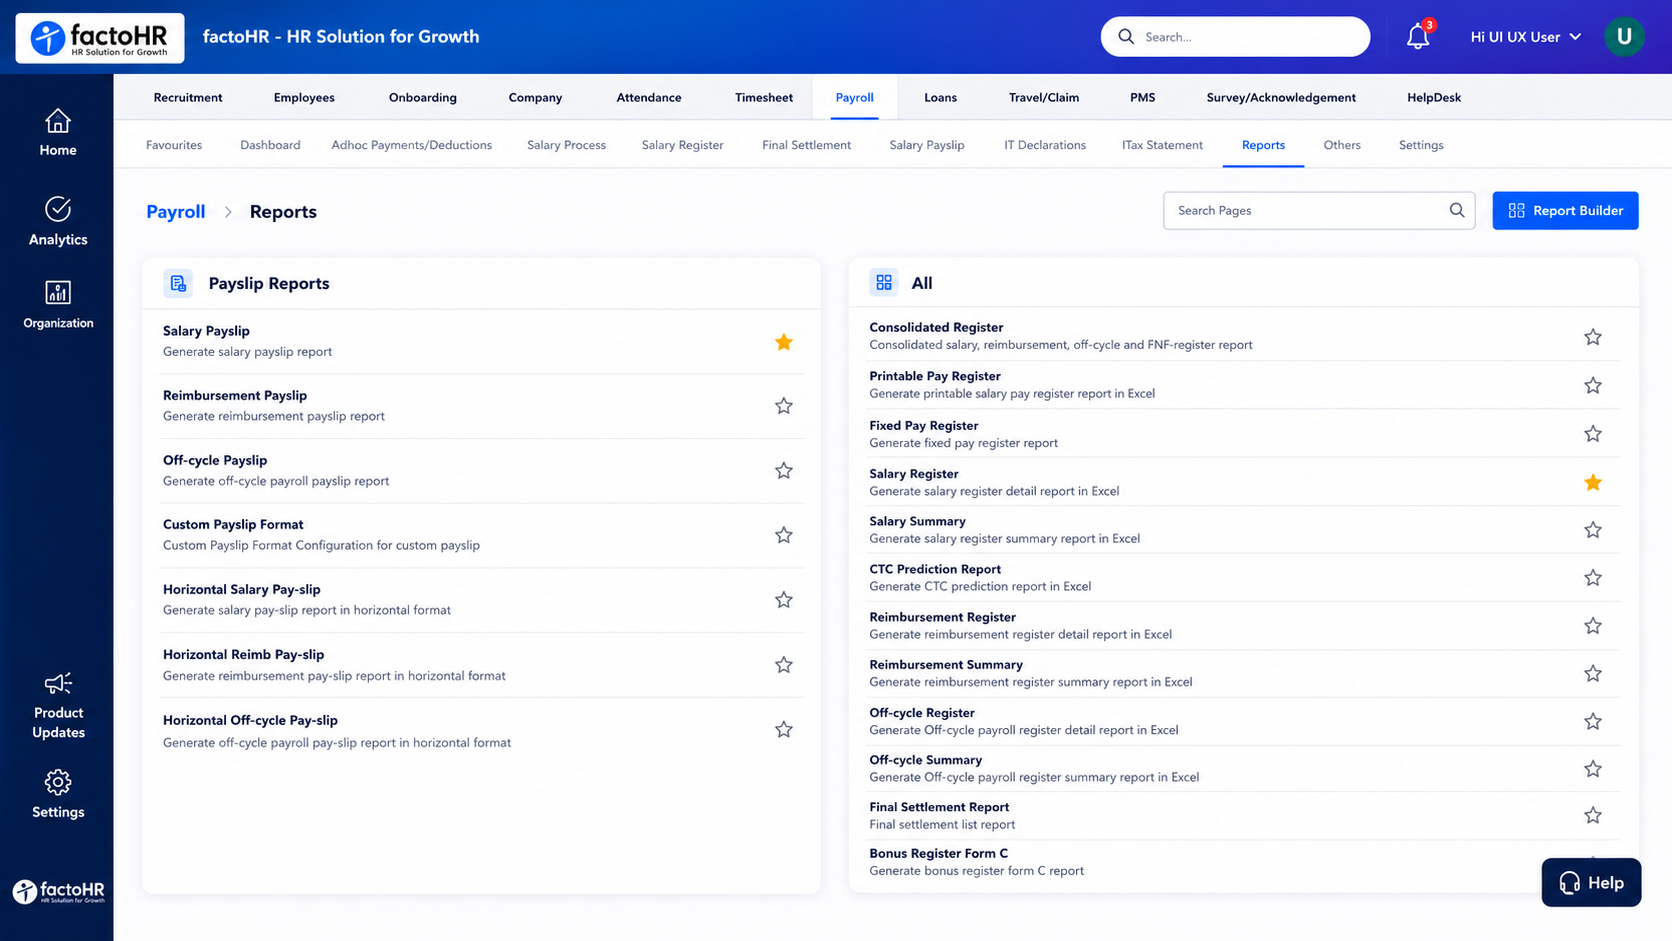Open the Bonus Register Form C report
The width and height of the screenshot is (1672, 941).
point(939,853)
